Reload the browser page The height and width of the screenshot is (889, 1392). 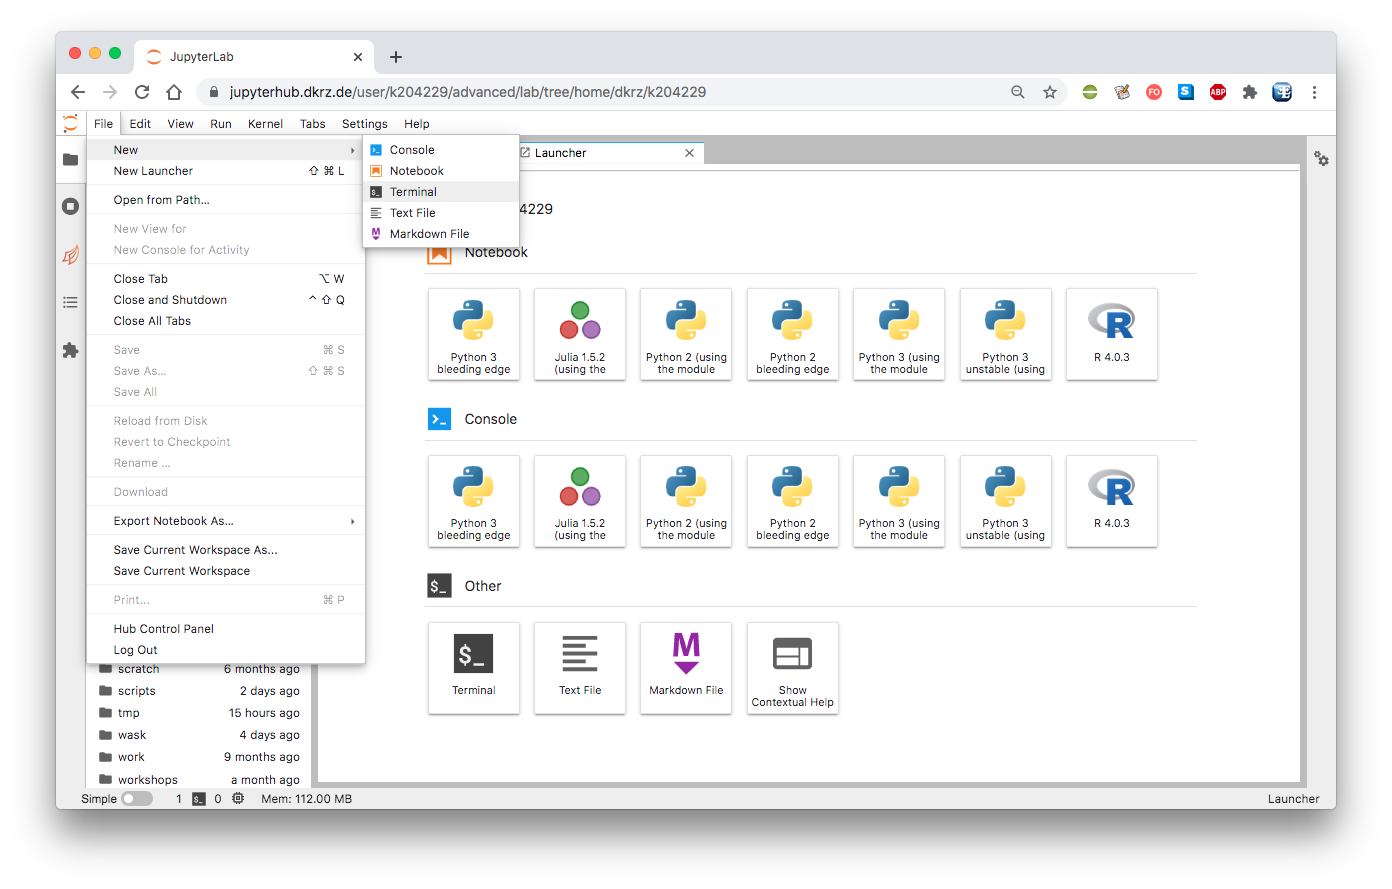142,92
